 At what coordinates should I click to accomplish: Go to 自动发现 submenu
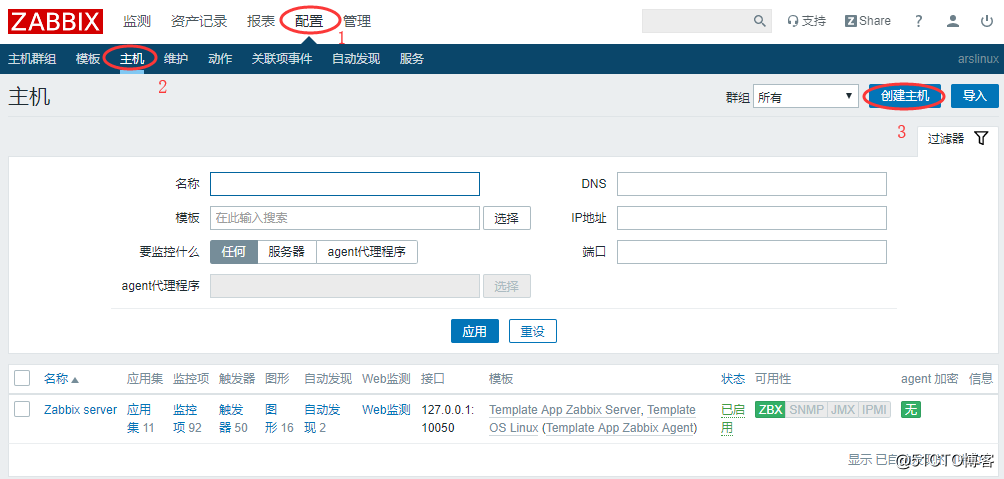click(356, 59)
